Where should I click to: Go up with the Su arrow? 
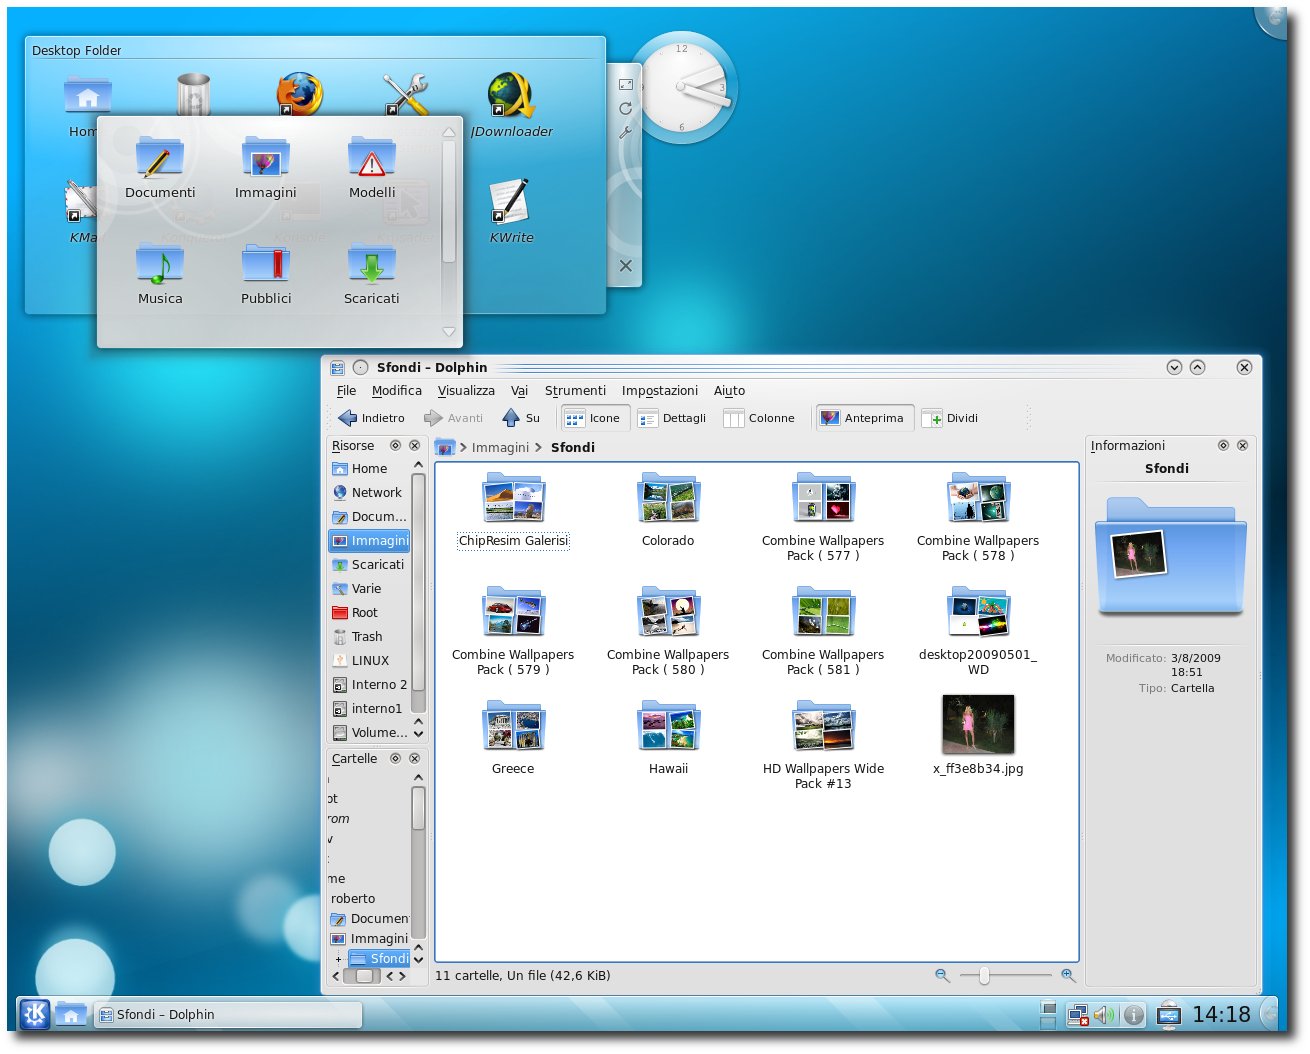521,418
